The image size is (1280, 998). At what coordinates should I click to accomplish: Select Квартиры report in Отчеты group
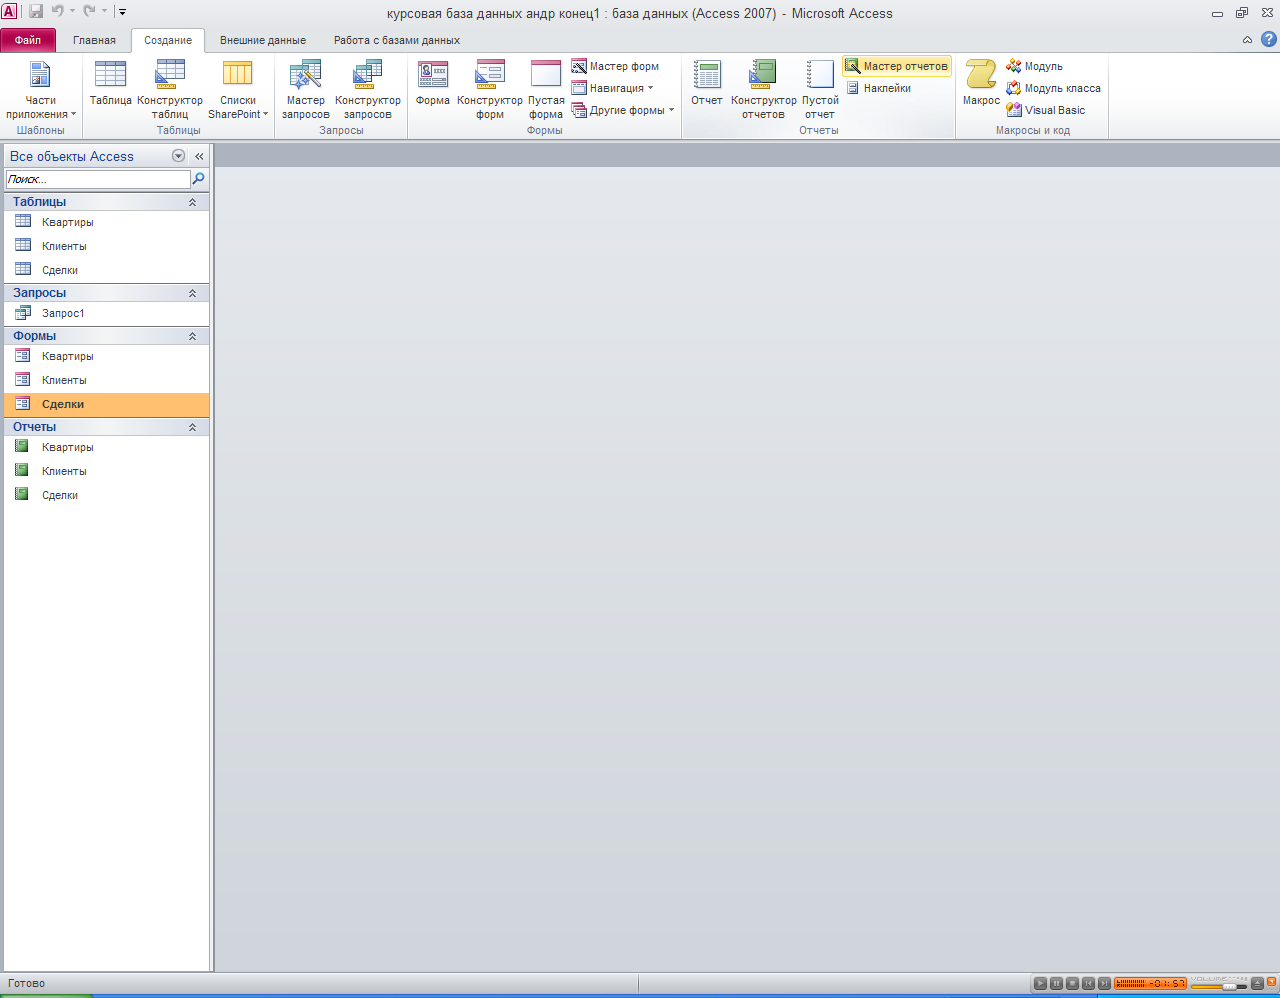(x=106, y=447)
